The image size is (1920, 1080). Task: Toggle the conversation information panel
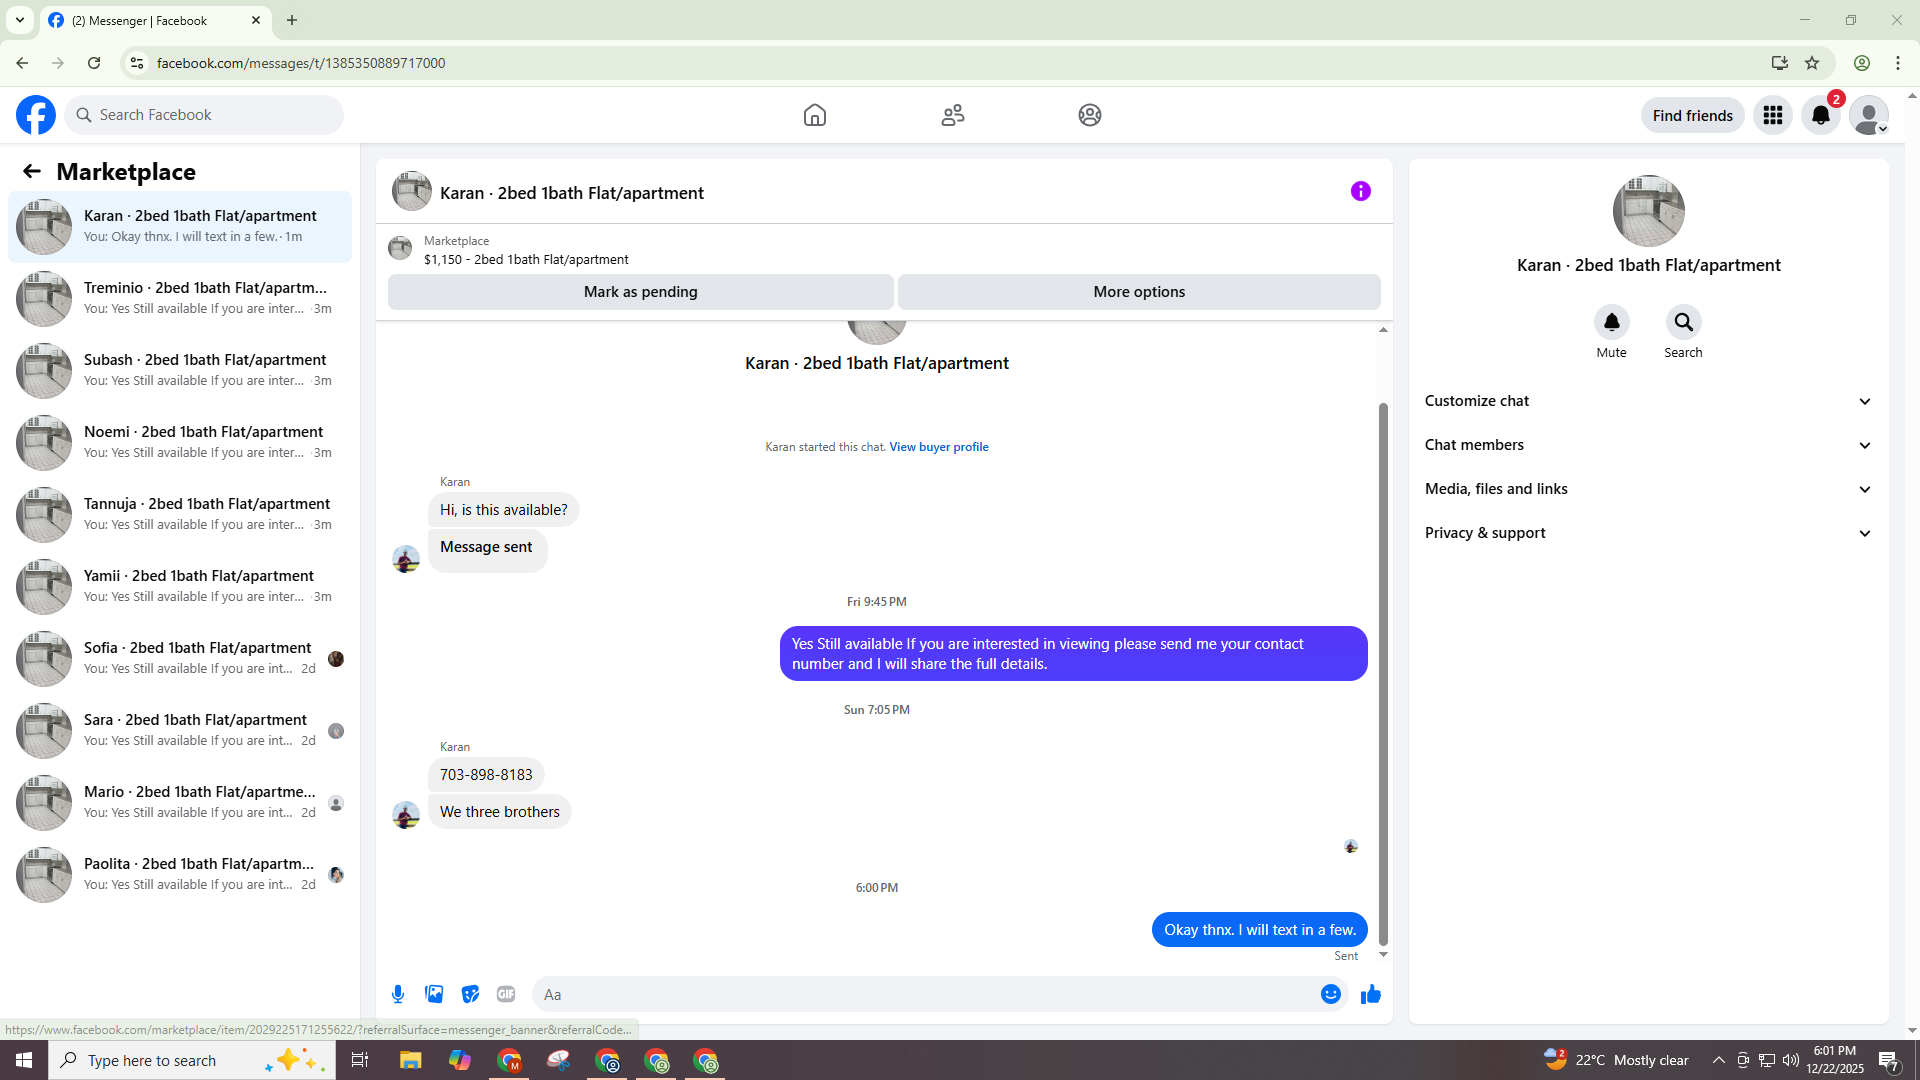coord(1360,191)
